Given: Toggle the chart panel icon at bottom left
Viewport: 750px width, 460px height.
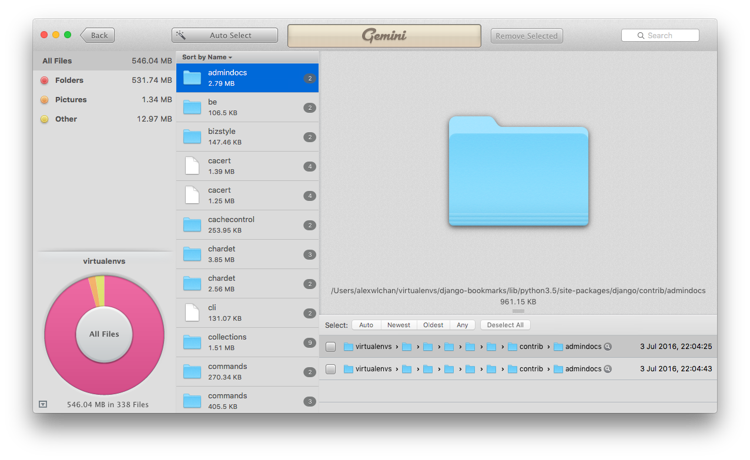Looking at the screenshot, I should pos(43,404).
